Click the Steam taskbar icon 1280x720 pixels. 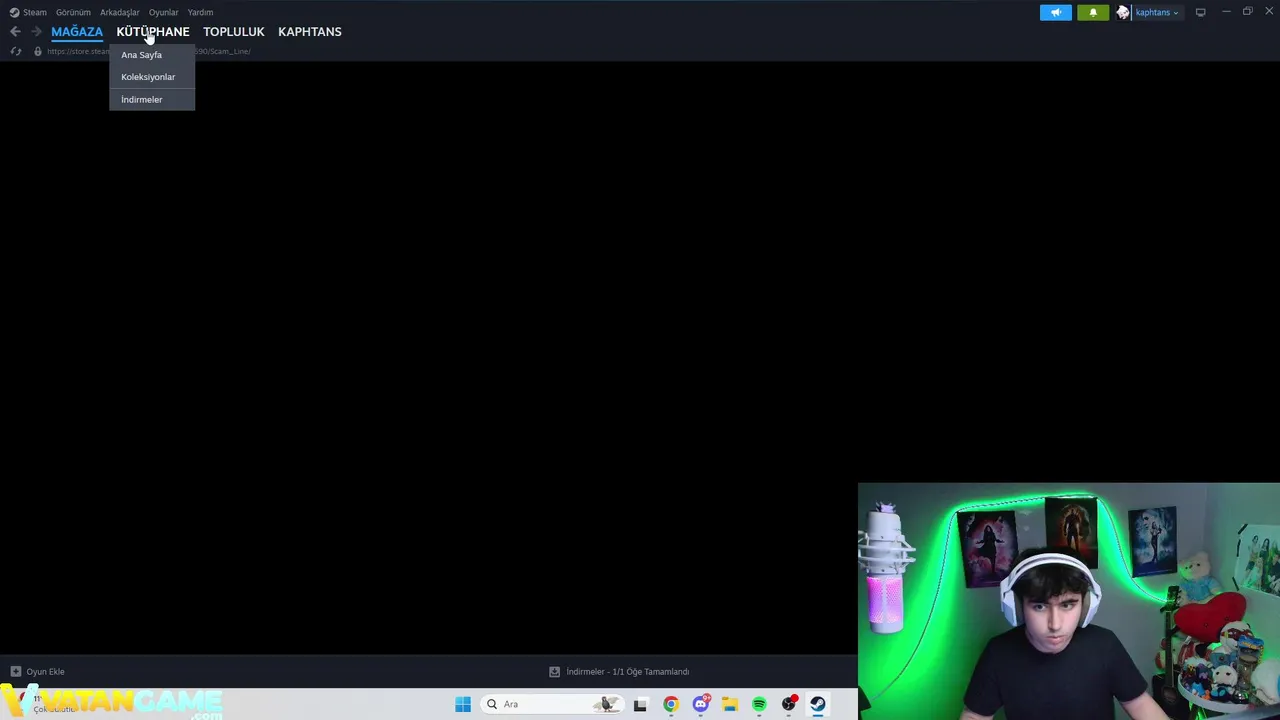pos(818,704)
